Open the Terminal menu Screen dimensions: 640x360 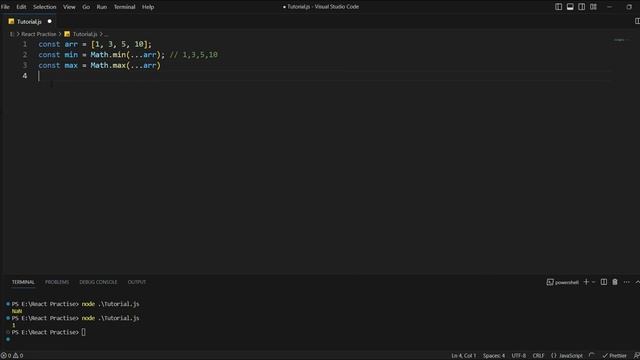pos(124,7)
